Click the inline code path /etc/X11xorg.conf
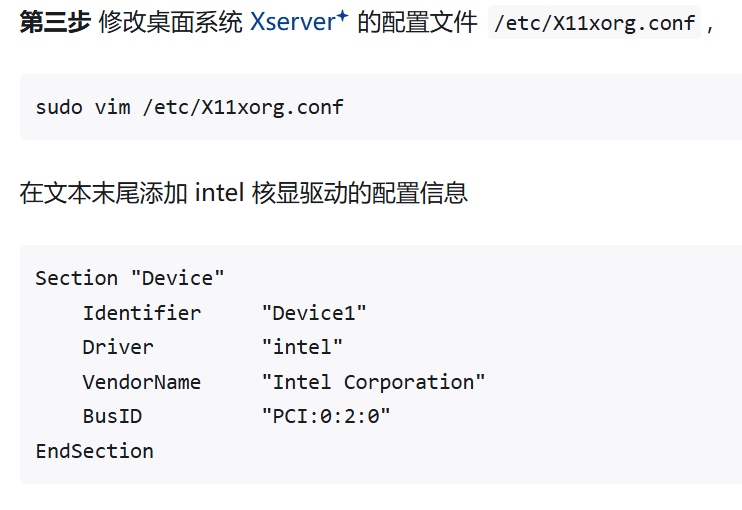The width and height of the screenshot is (742, 510). 594,23
